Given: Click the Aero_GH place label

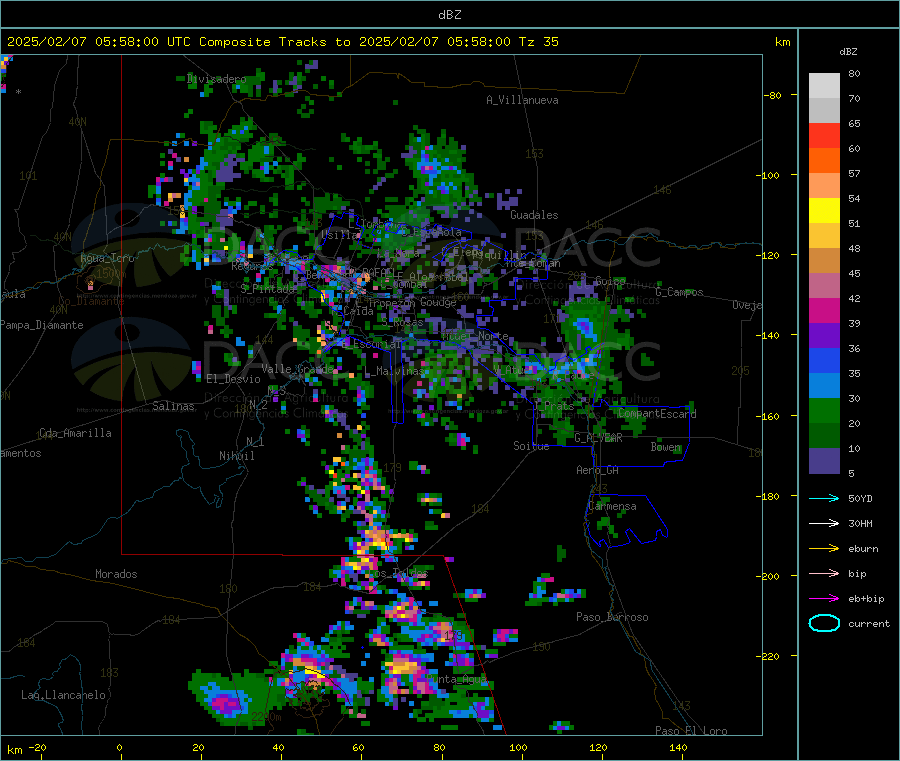Looking at the screenshot, I should [597, 470].
